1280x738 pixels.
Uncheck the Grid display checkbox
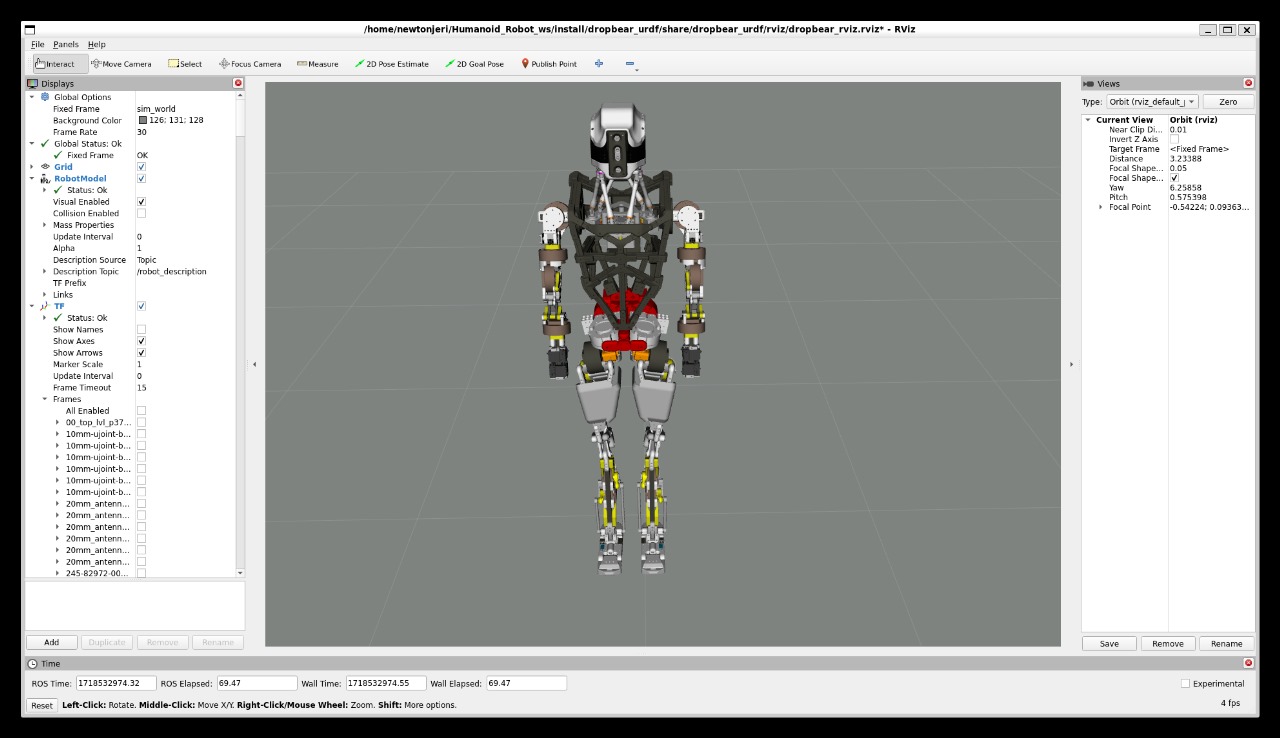click(x=141, y=167)
